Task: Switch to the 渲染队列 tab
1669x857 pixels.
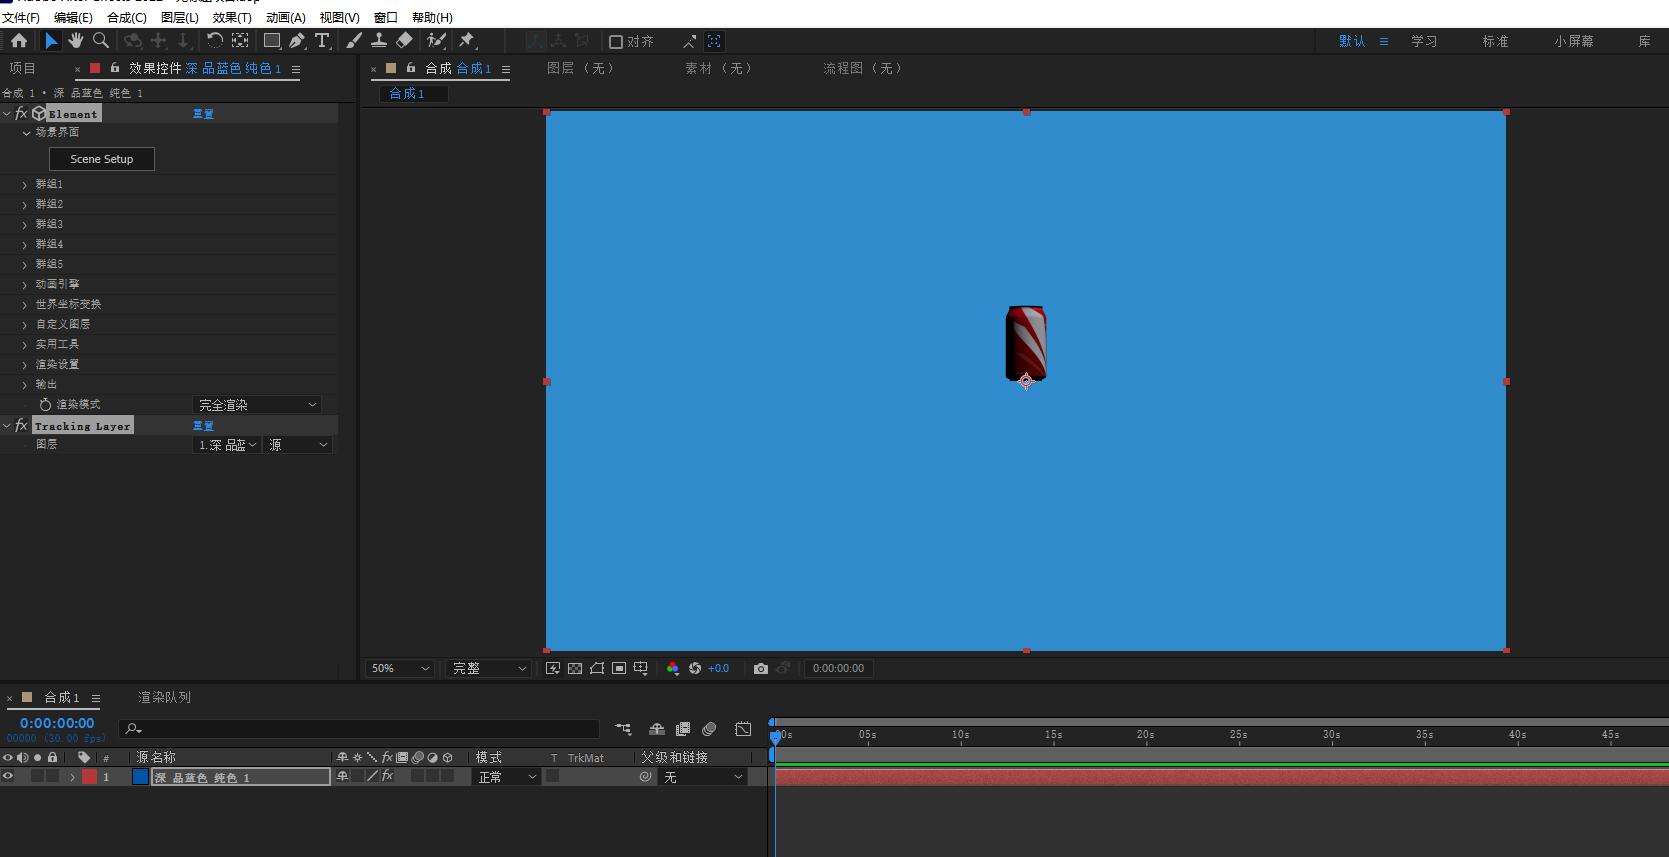Action: 164,697
